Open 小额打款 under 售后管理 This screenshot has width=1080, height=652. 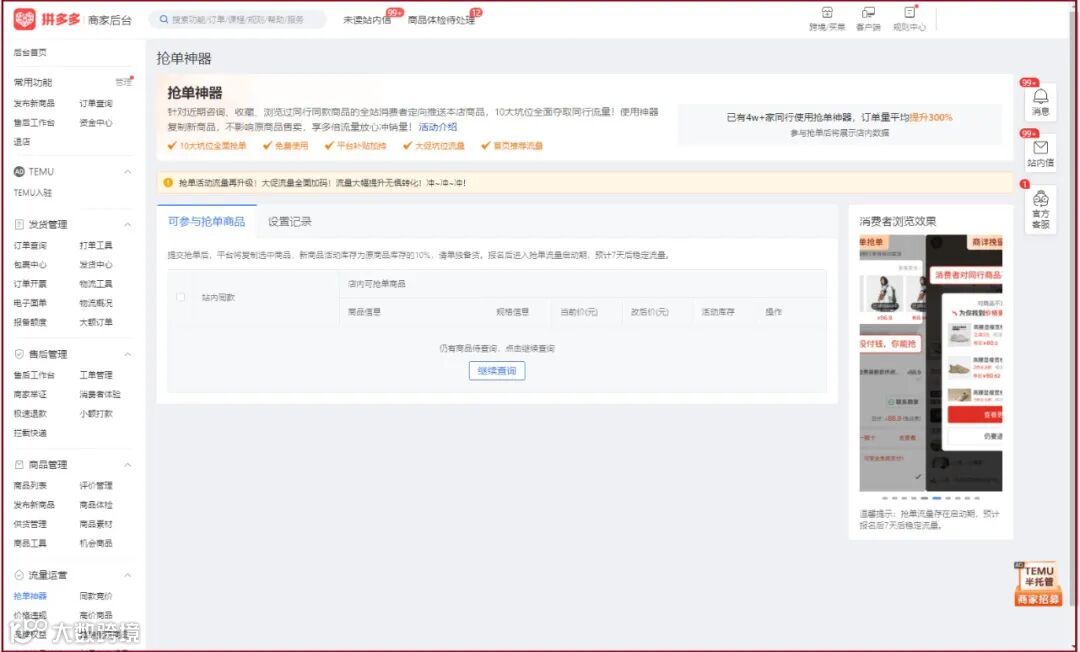[96, 414]
